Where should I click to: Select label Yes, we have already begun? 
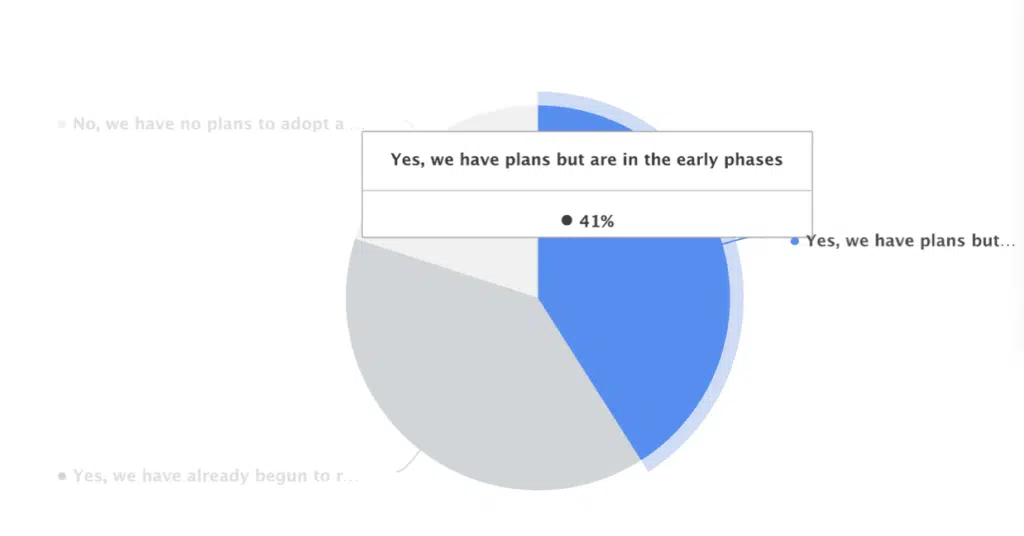tap(216, 476)
